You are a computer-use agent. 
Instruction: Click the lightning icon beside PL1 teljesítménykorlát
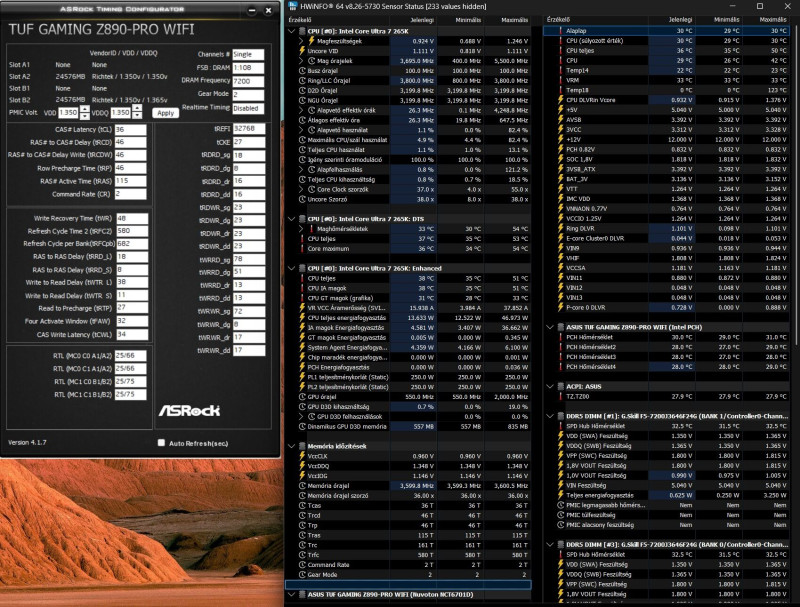pyautogui.click(x=302, y=377)
